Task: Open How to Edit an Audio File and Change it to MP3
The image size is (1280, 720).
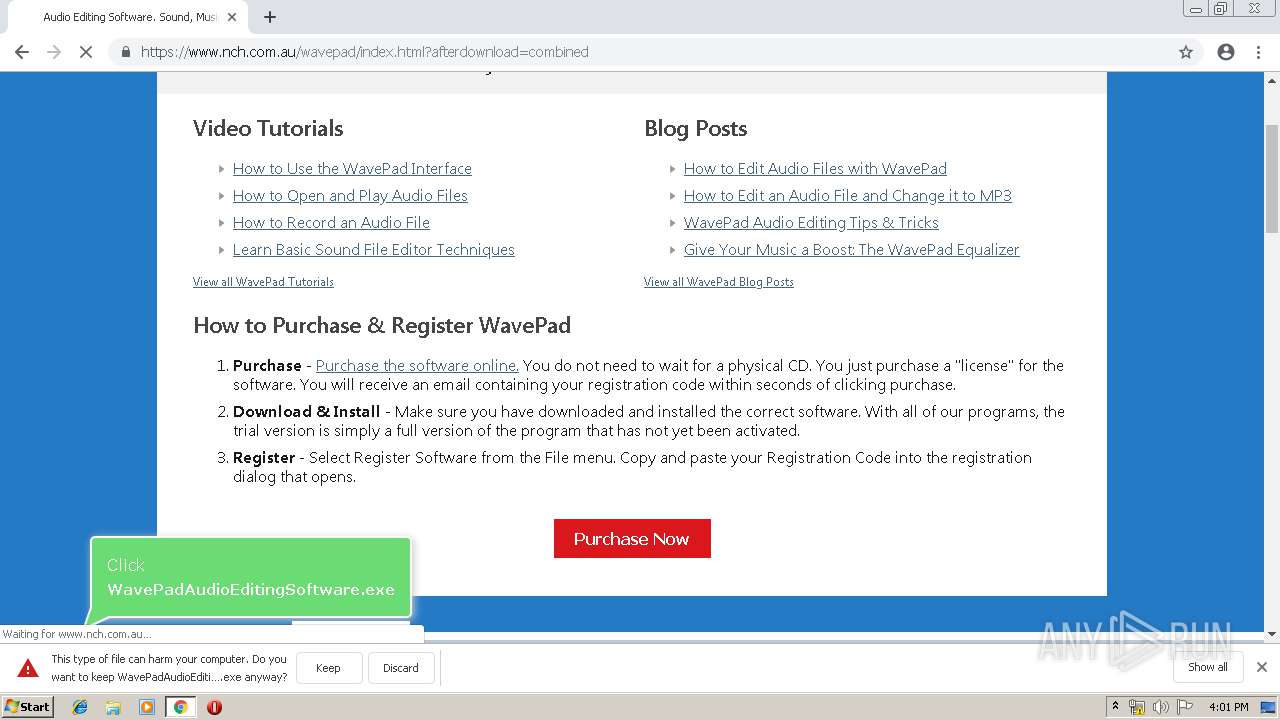Action: [848, 196]
